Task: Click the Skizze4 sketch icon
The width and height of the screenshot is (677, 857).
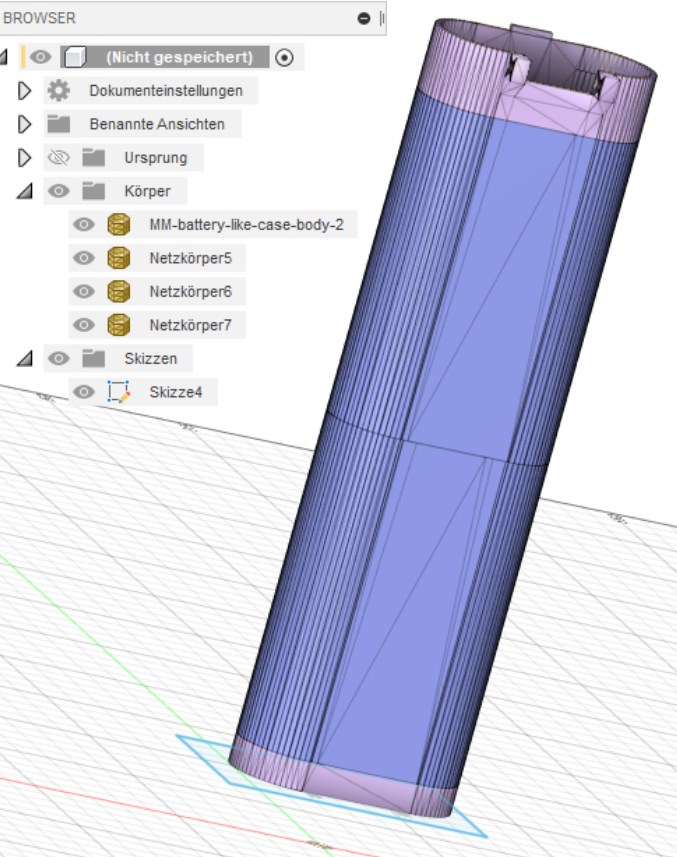Action: pos(119,392)
